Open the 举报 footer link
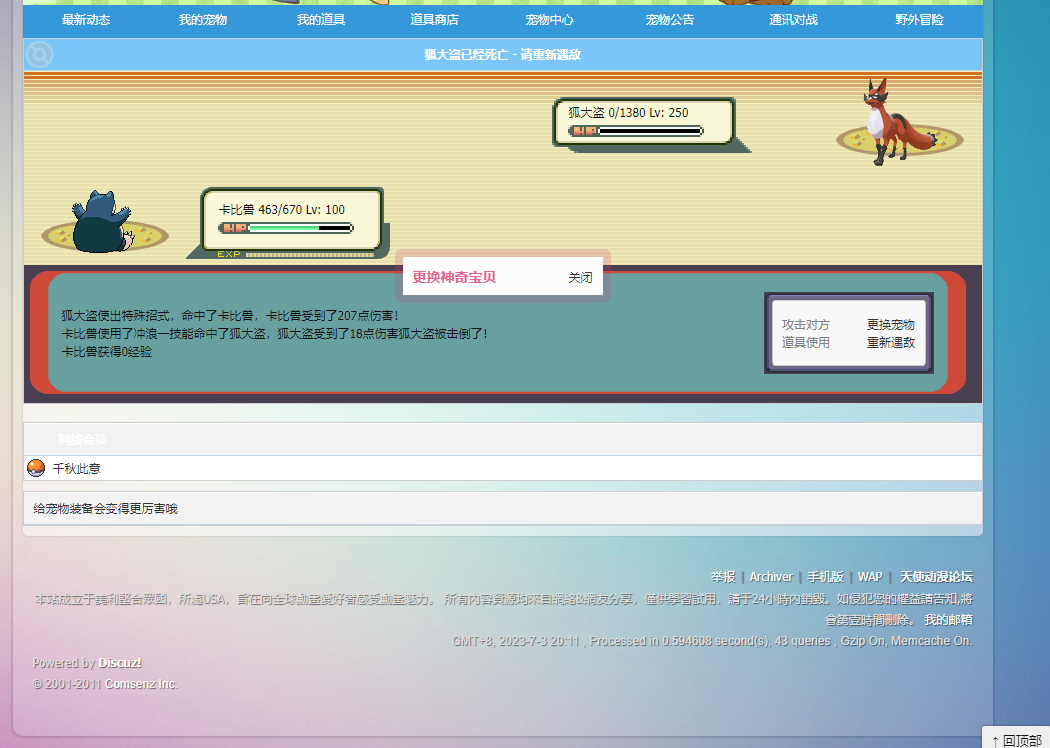Image resolution: width=1050 pixels, height=748 pixels. pos(723,577)
